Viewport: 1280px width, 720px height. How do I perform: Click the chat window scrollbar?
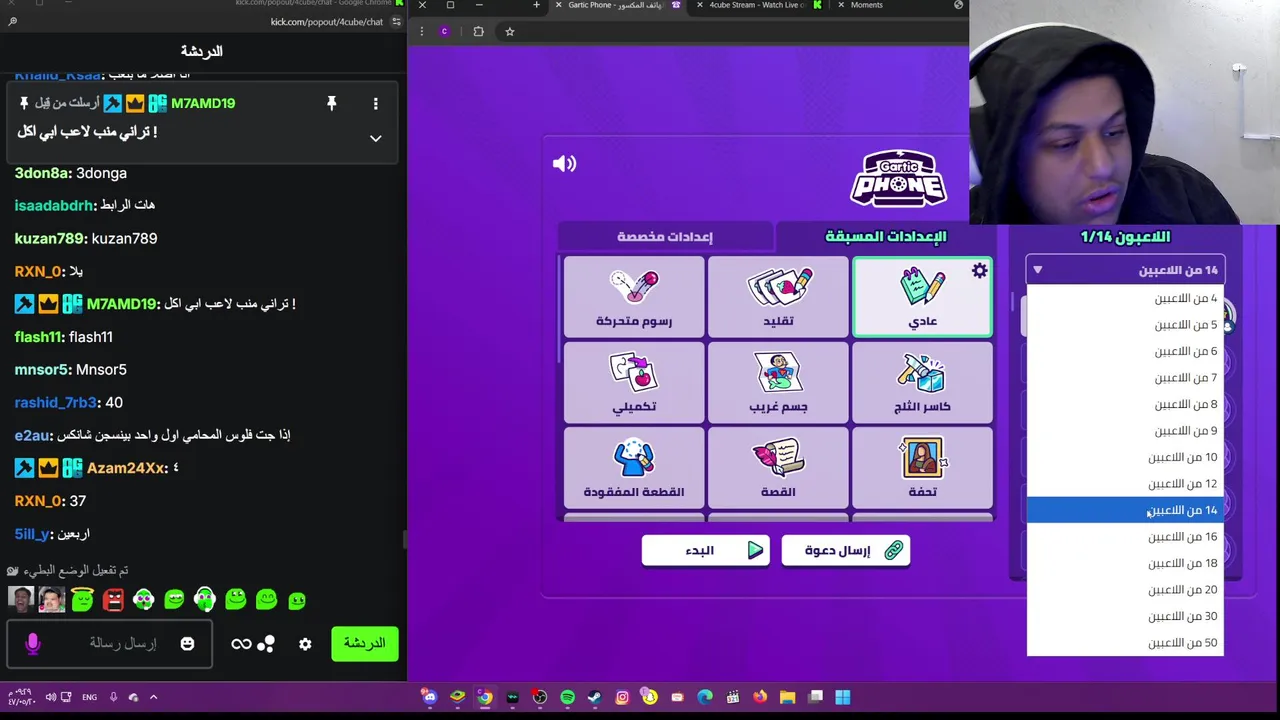point(404,540)
